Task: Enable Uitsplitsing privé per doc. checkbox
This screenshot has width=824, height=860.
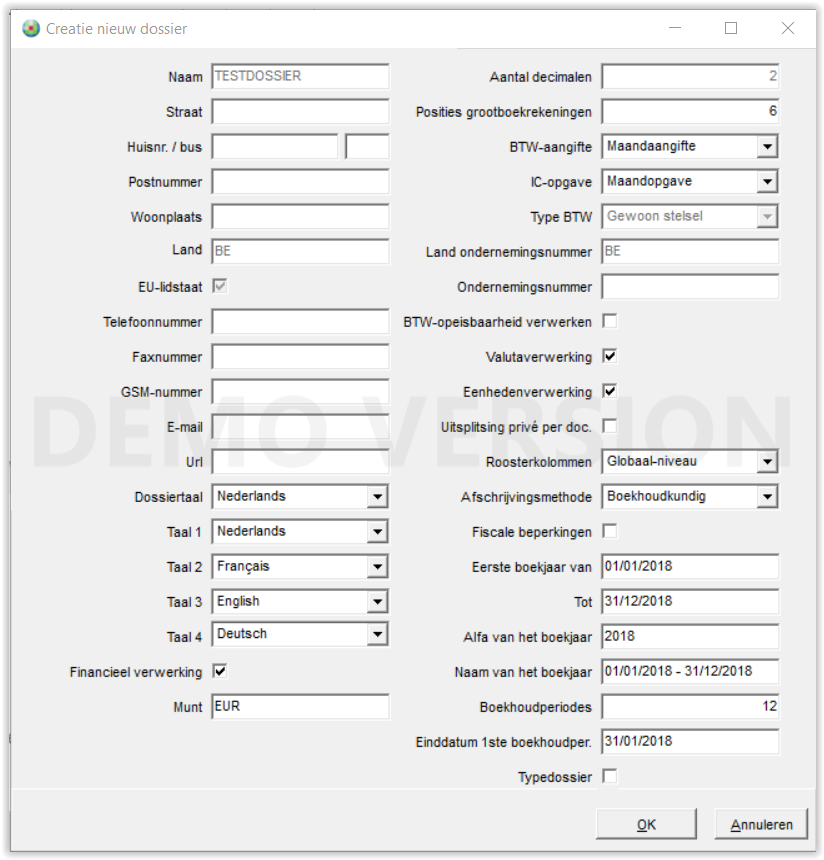Action: tap(610, 427)
